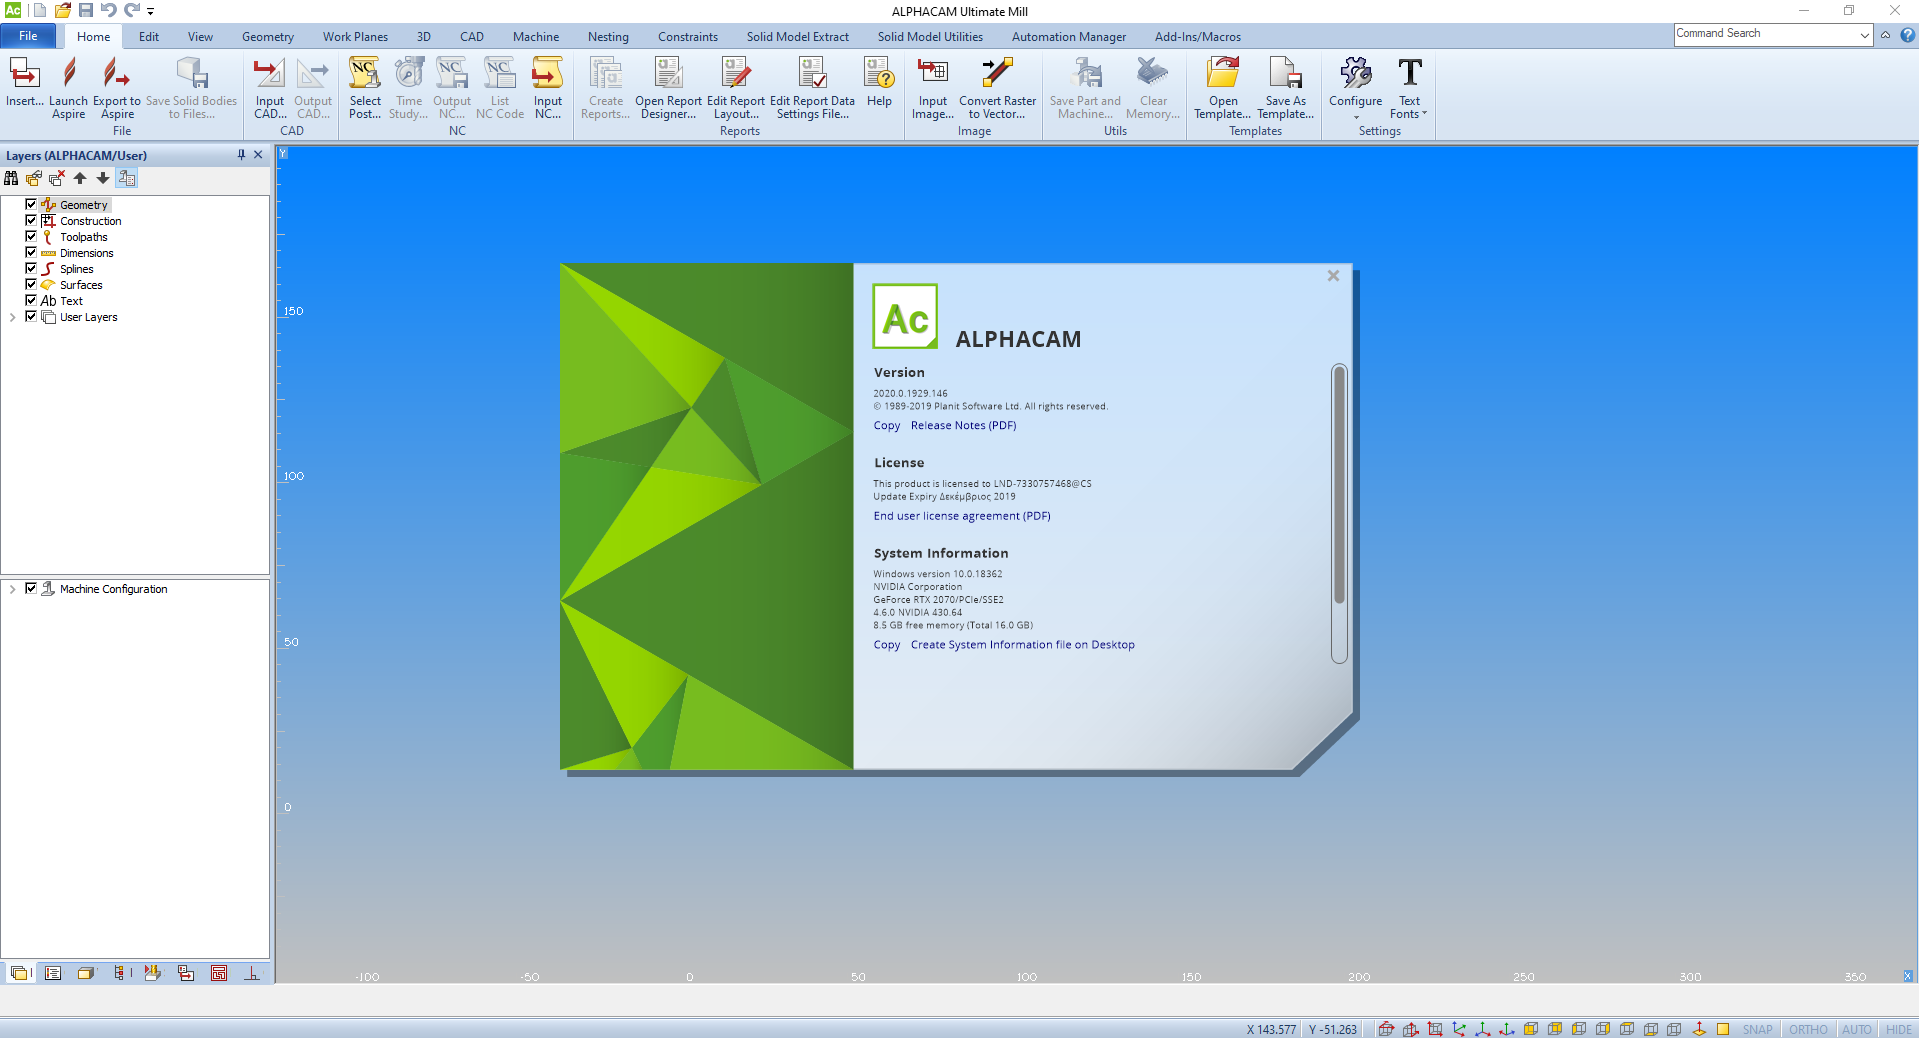
Task: Click the yellow square swatch in status bar
Action: coord(1723,1029)
